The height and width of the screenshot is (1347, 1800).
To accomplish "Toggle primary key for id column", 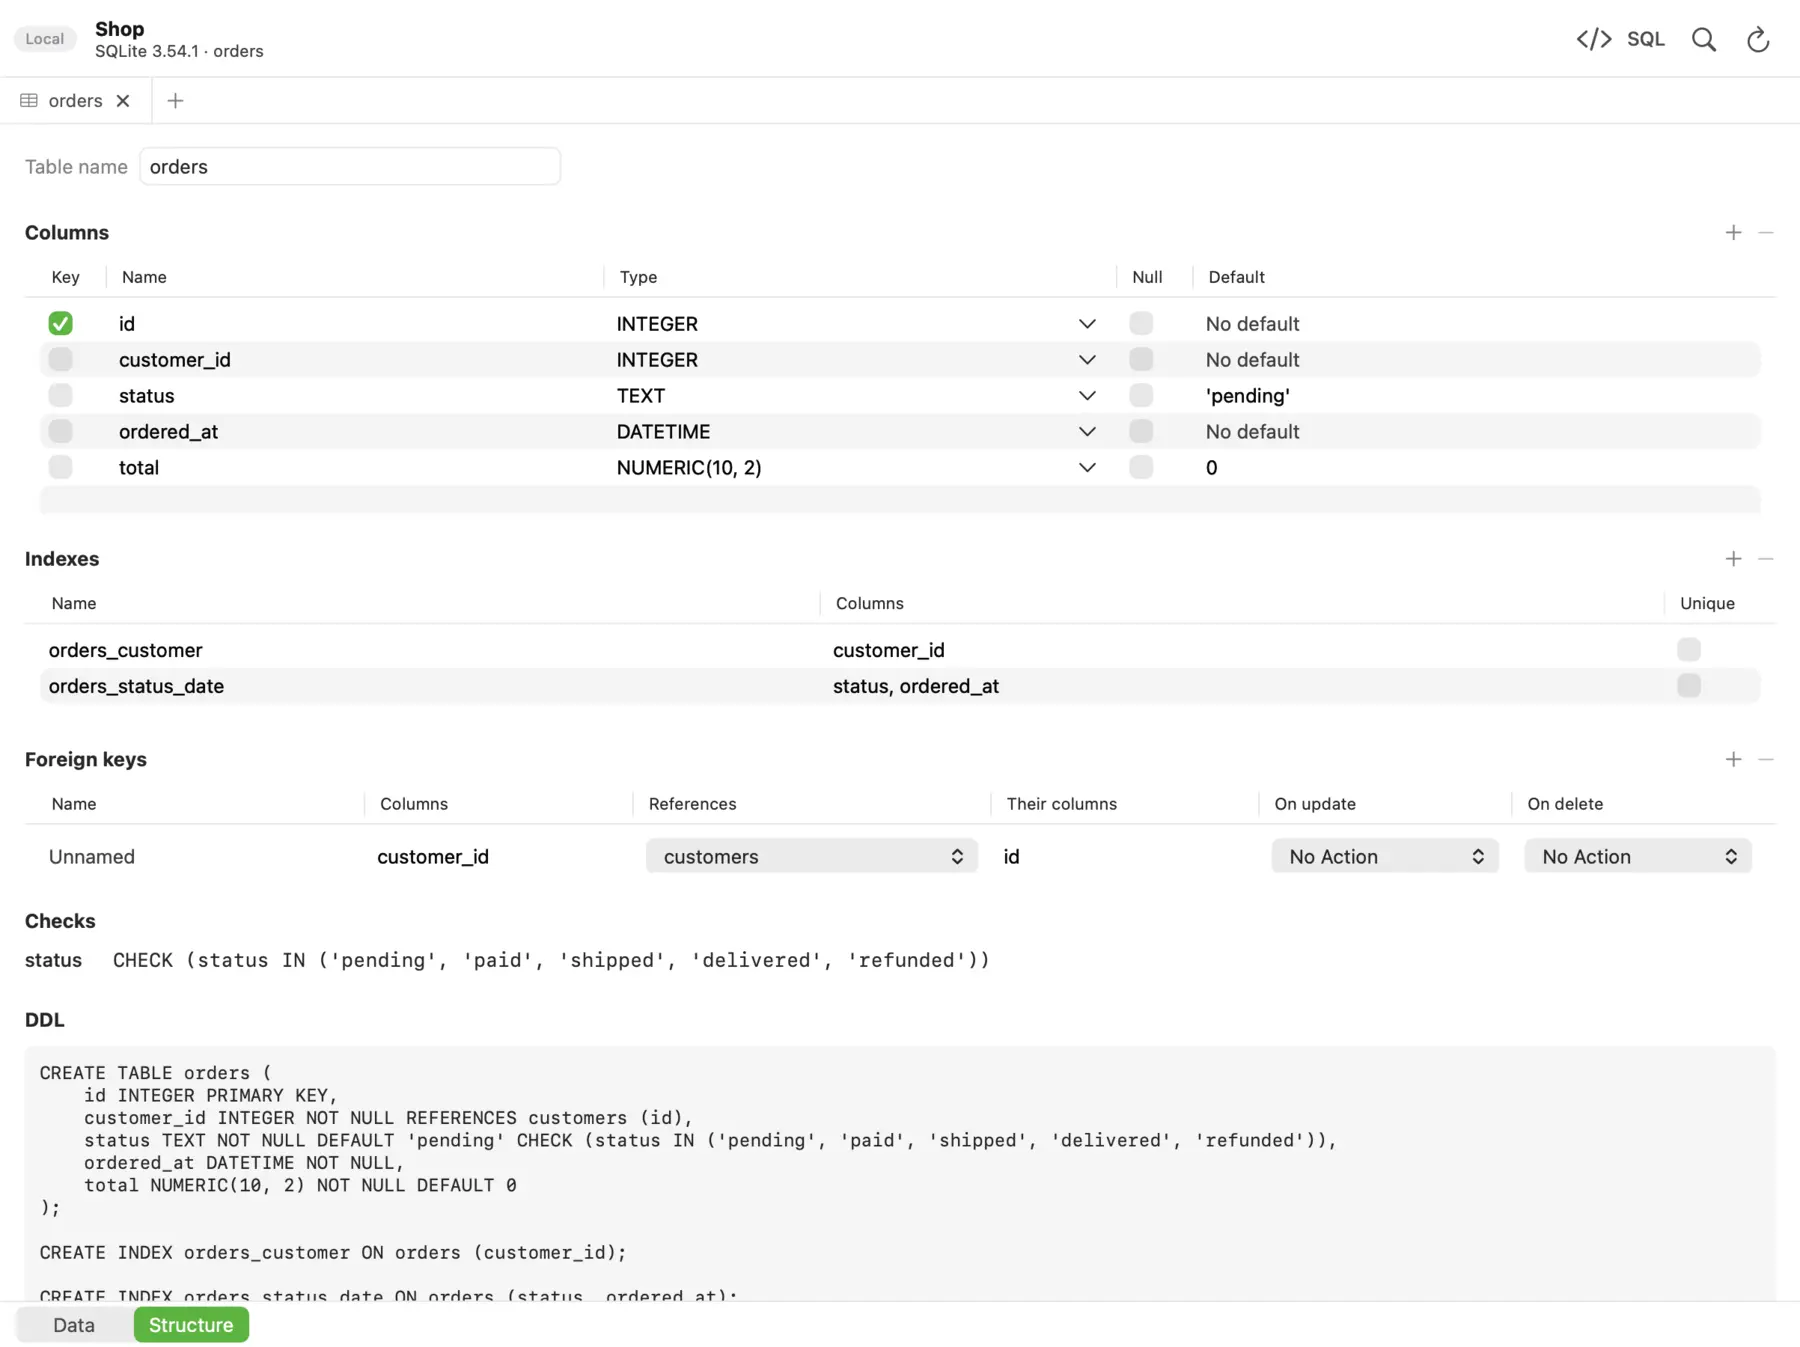I will pos(60,323).
